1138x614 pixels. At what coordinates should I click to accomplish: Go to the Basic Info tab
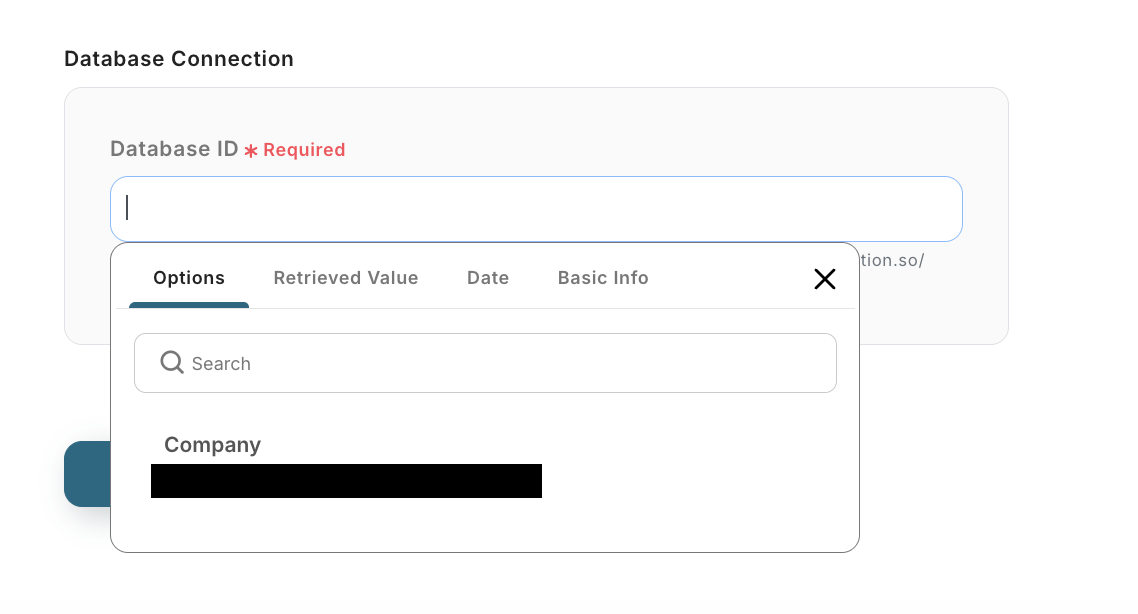coord(603,278)
